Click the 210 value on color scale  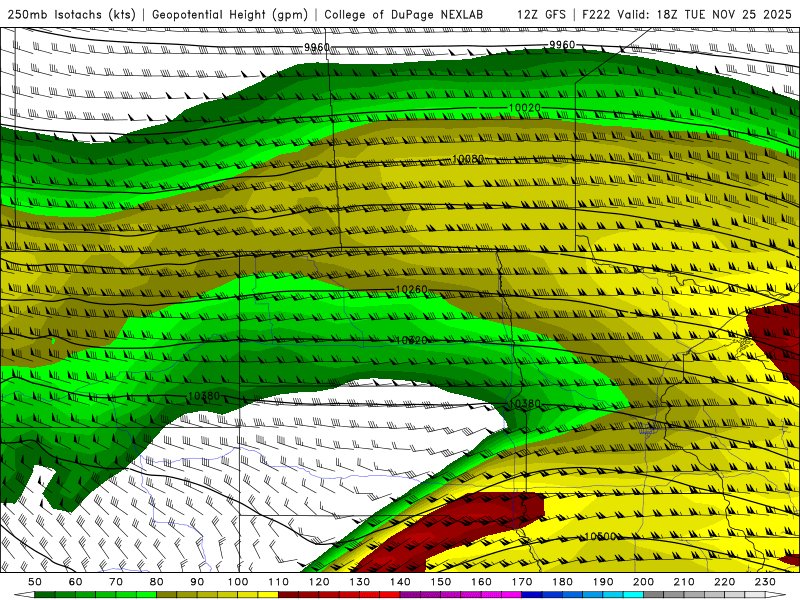point(684,582)
